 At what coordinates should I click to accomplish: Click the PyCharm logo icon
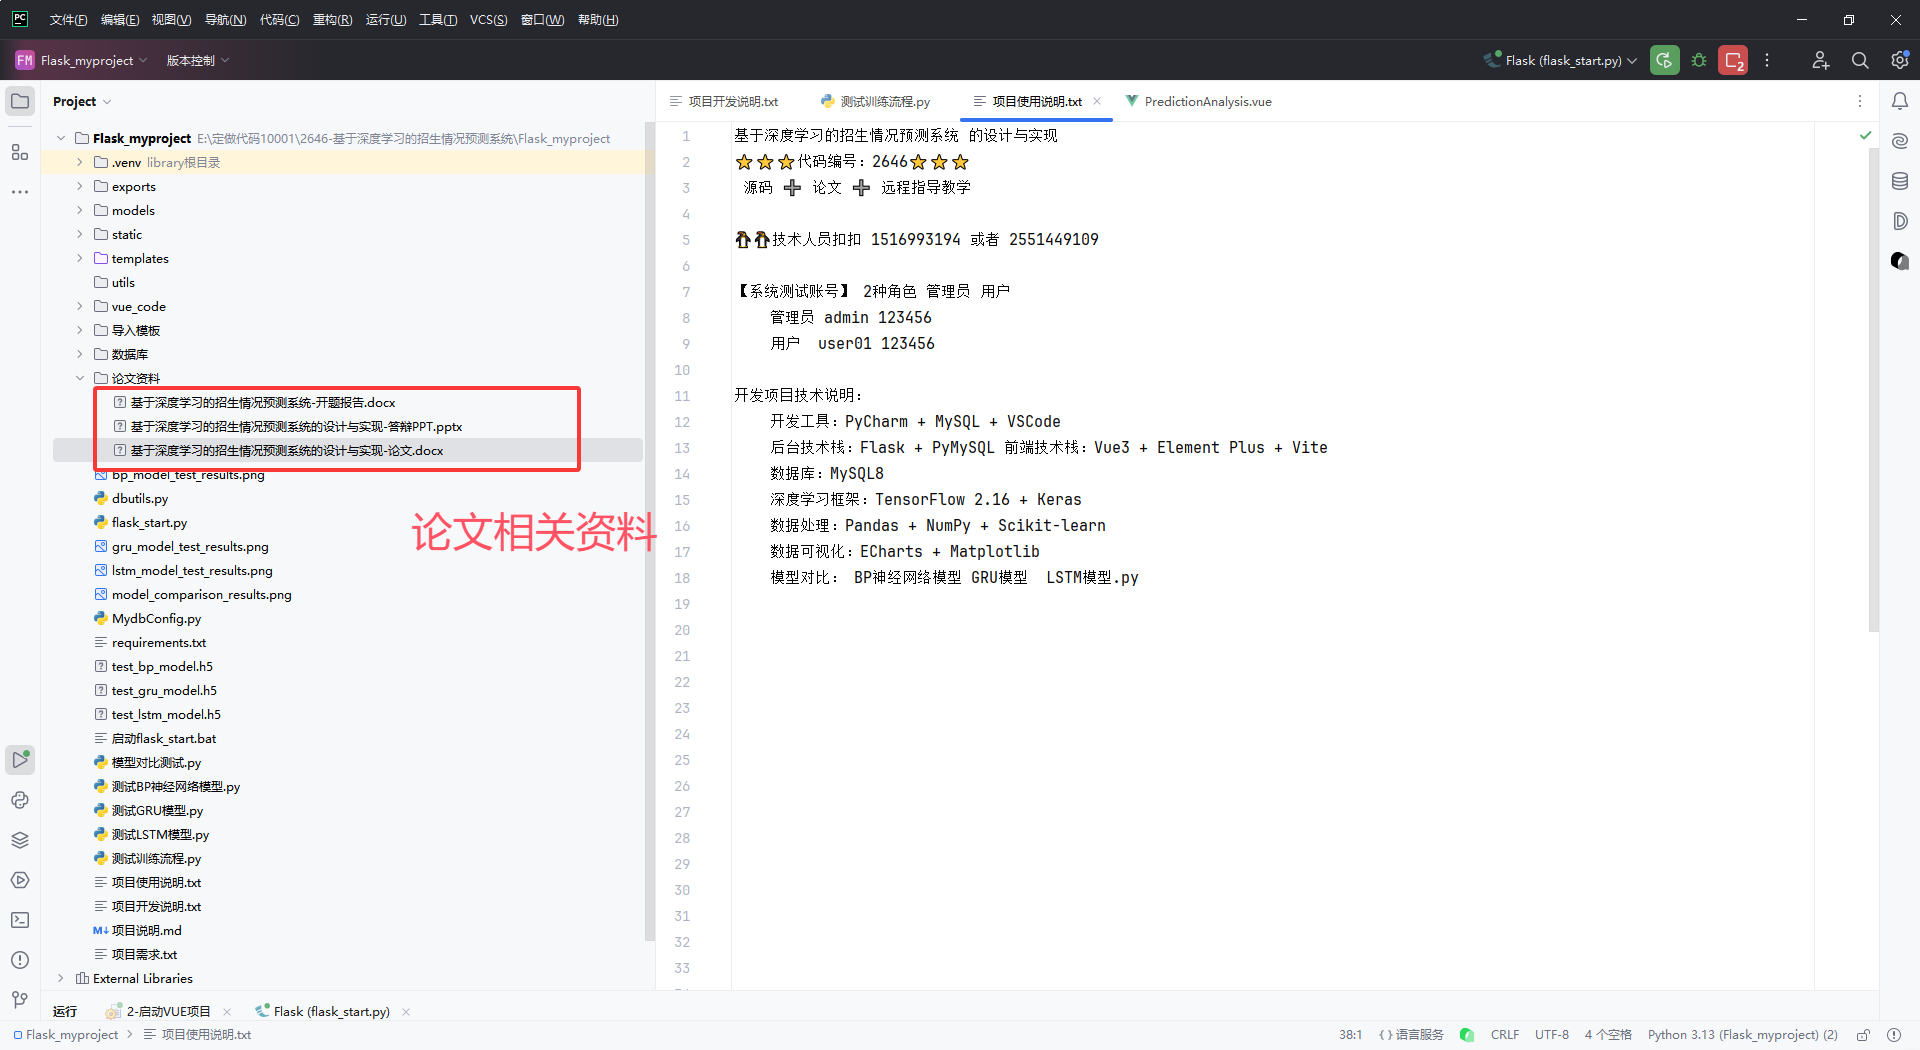(x=20, y=19)
